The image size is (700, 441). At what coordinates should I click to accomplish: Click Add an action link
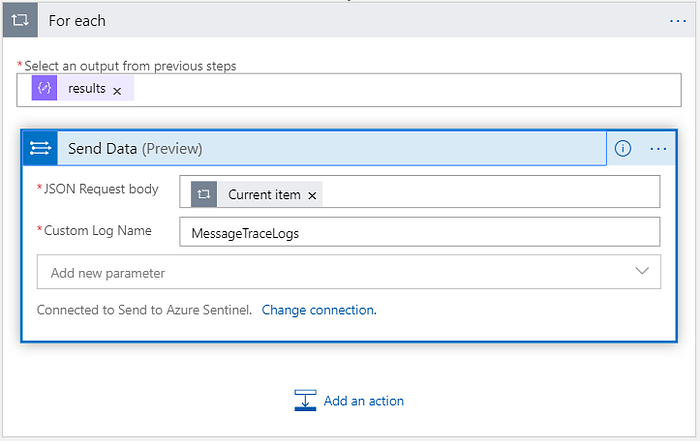[x=363, y=401]
